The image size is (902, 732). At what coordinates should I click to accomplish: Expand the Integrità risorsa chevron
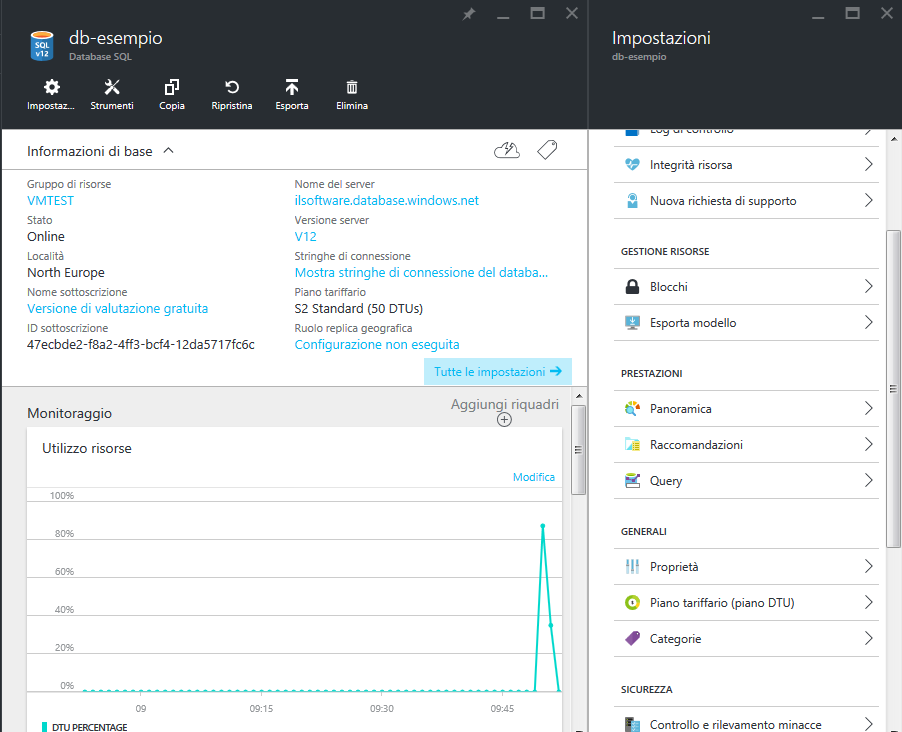869,165
